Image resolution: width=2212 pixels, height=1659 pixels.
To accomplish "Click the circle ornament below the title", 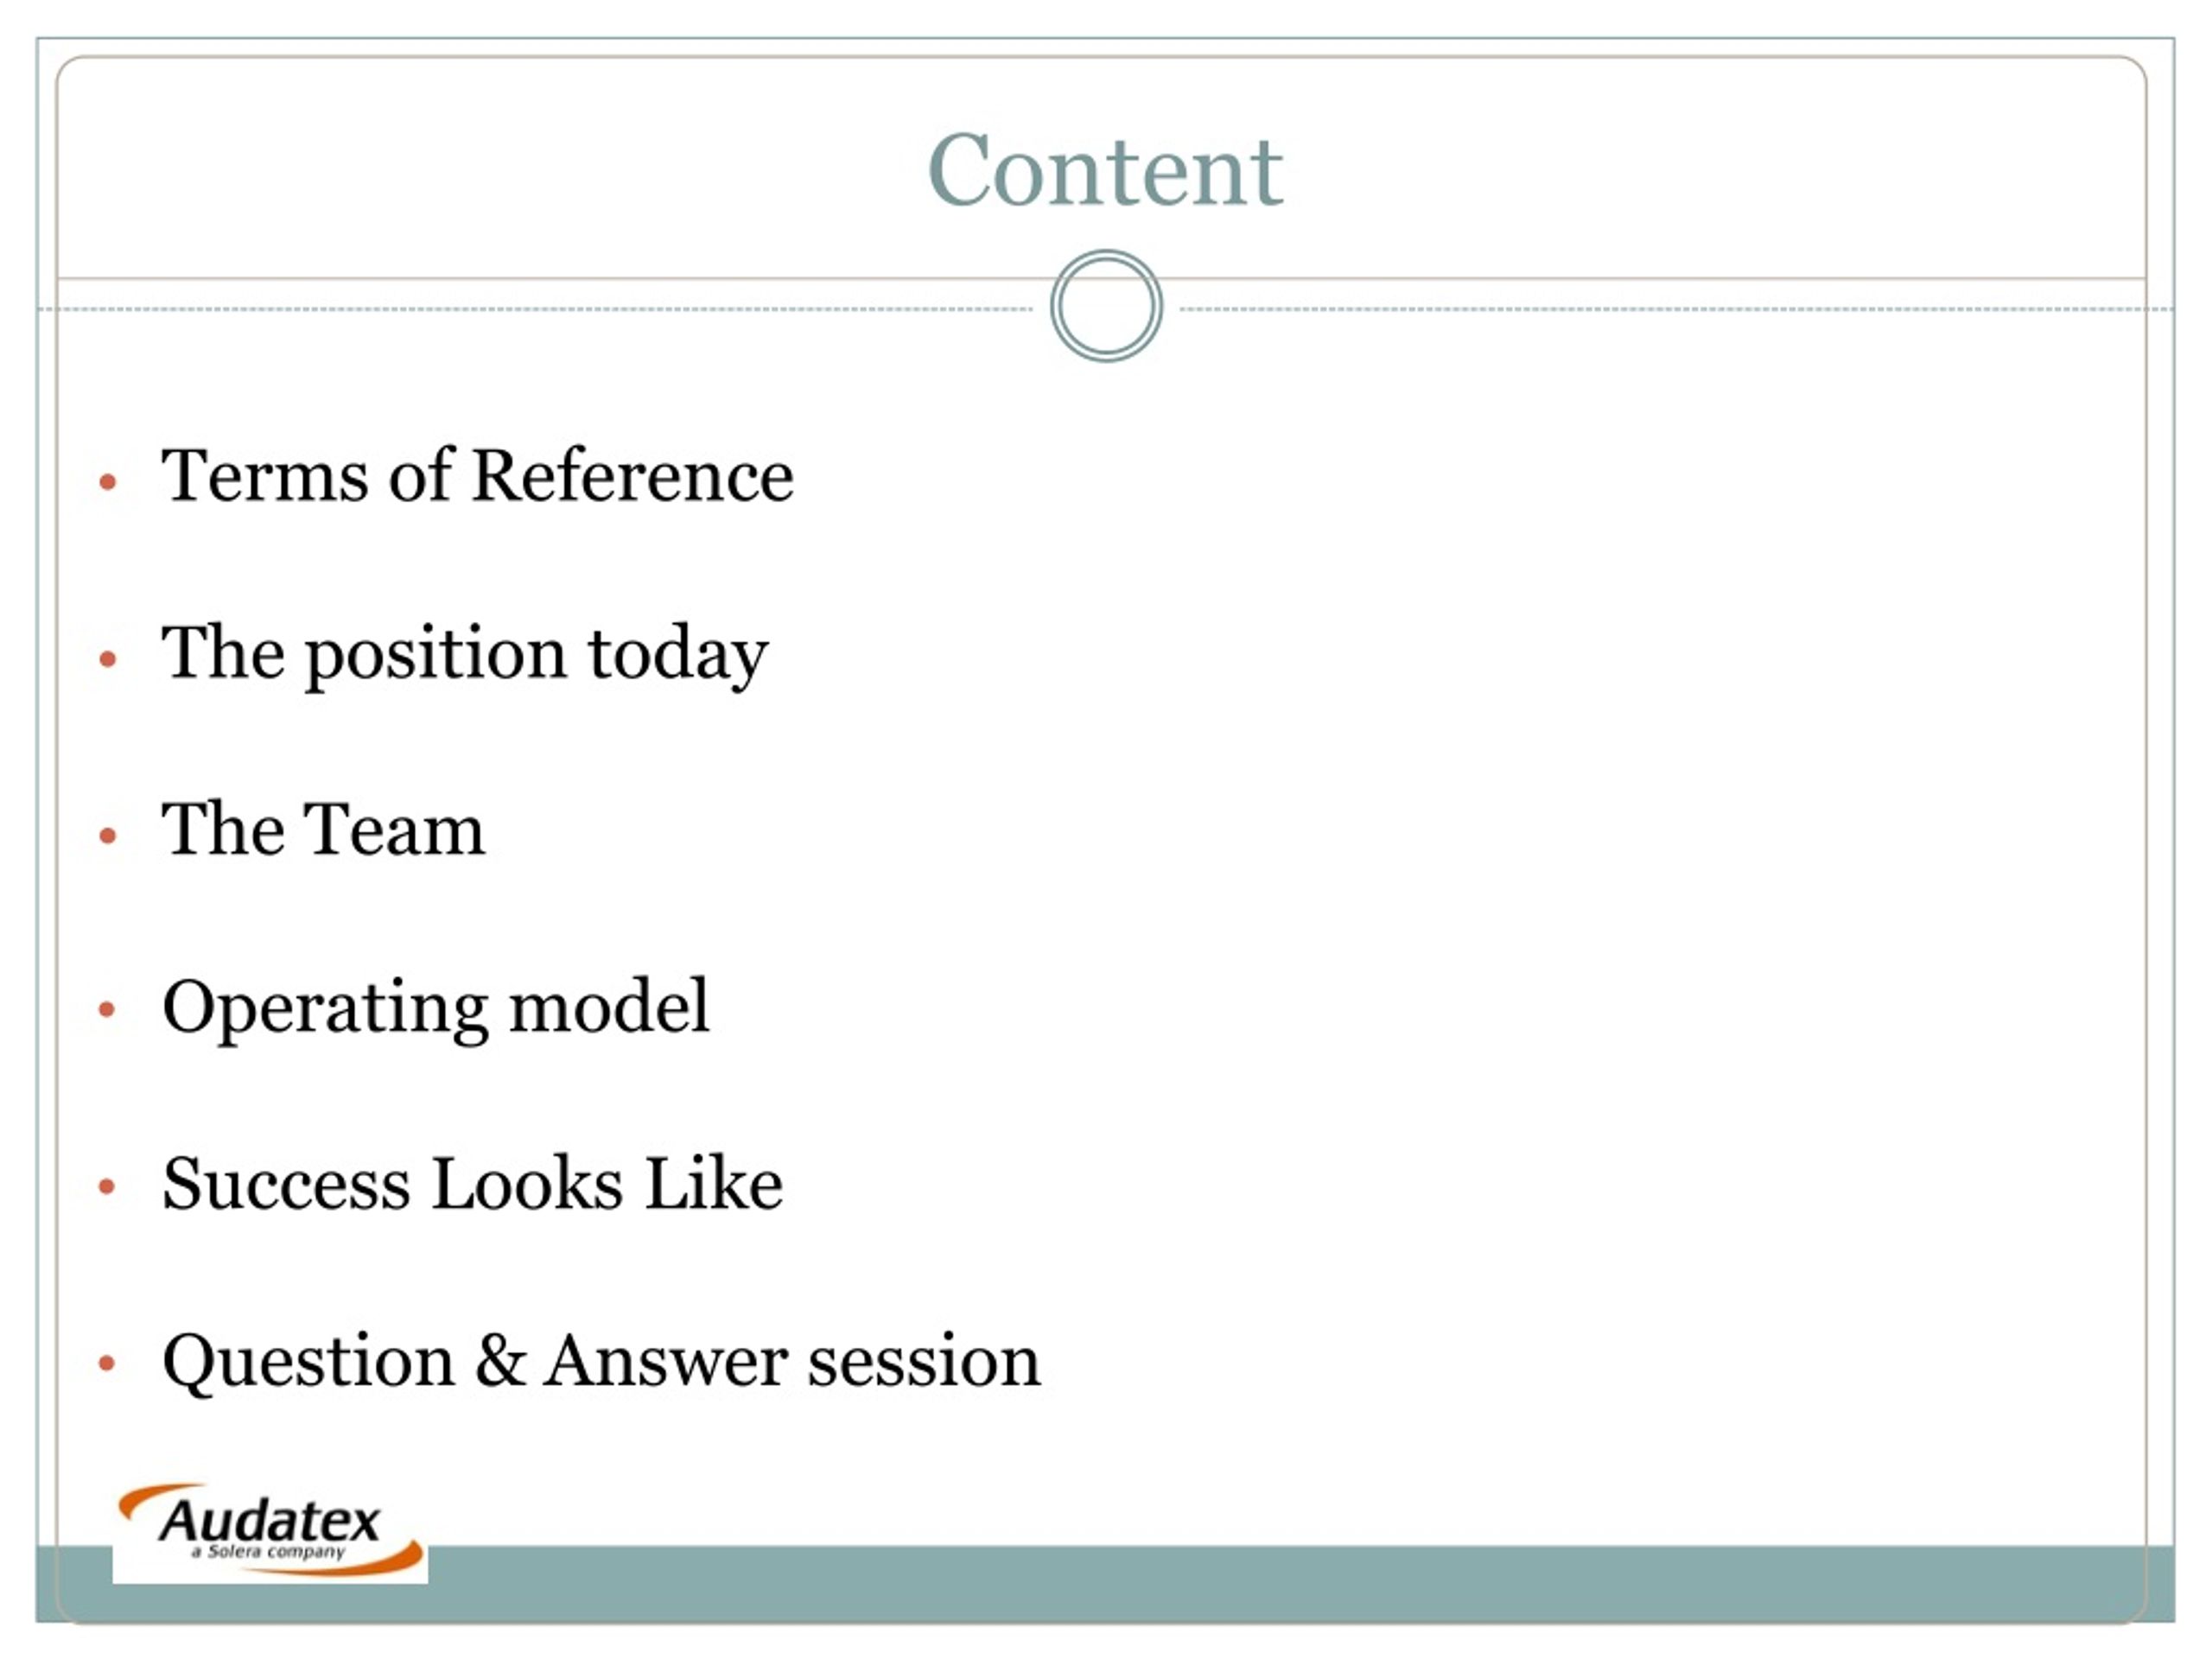I will 1106,306.
